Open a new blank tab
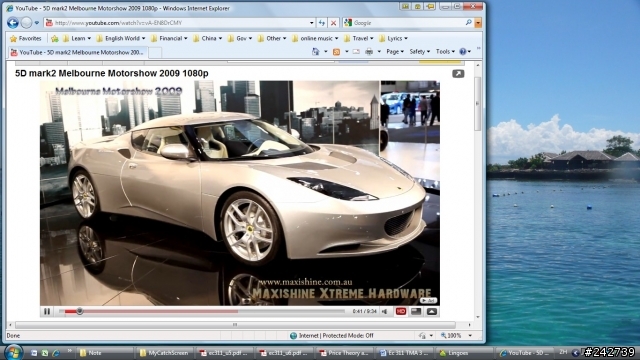Image resolution: width=640 pixels, height=360 pixels. (x=155, y=52)
